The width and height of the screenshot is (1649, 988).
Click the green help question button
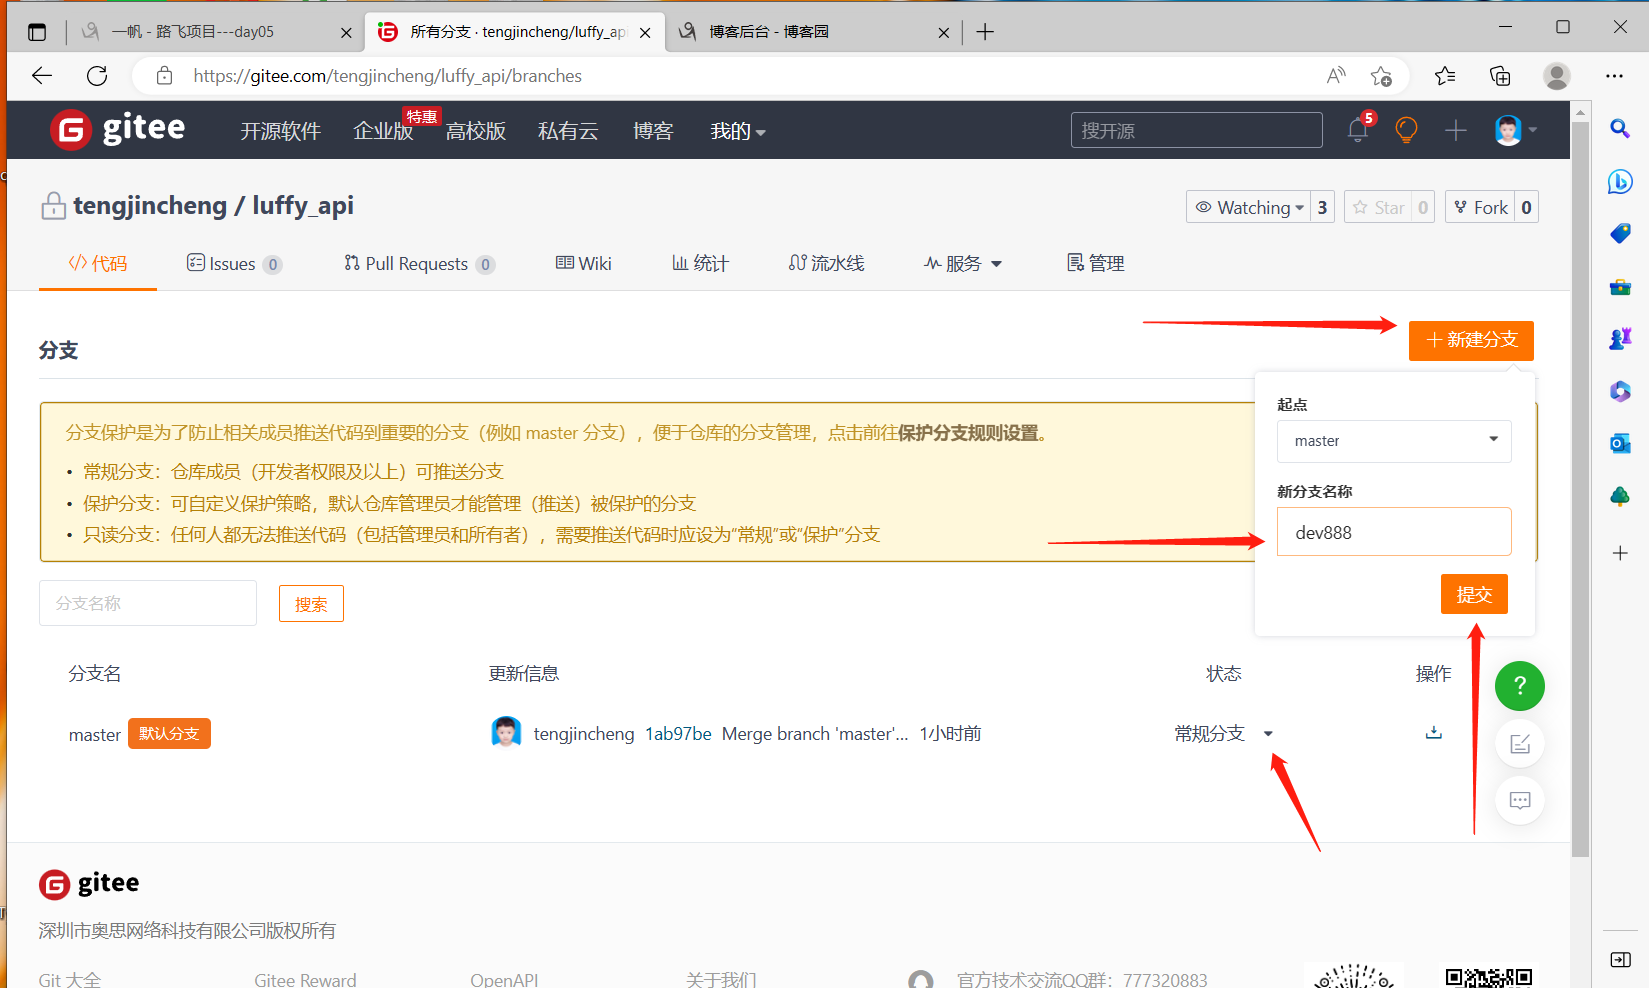click(1519, 686)
